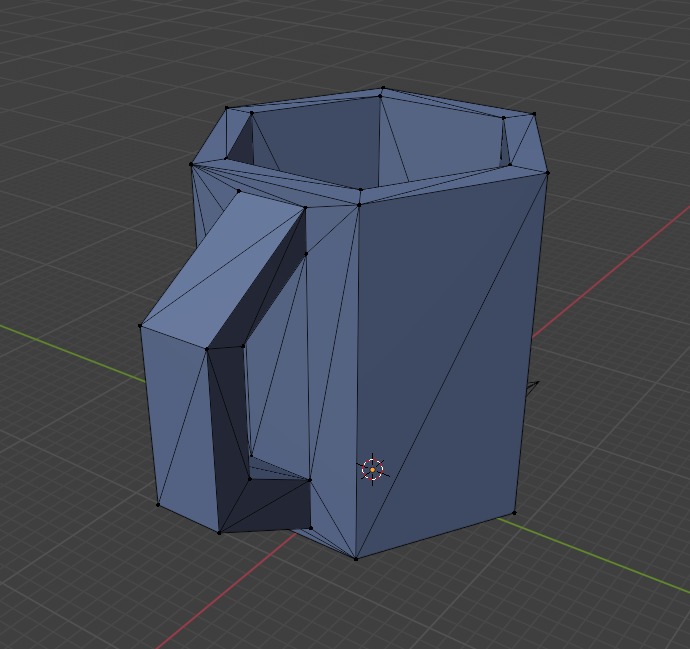Select the topmost outer rim vertex of the mug

coord(383,88)
